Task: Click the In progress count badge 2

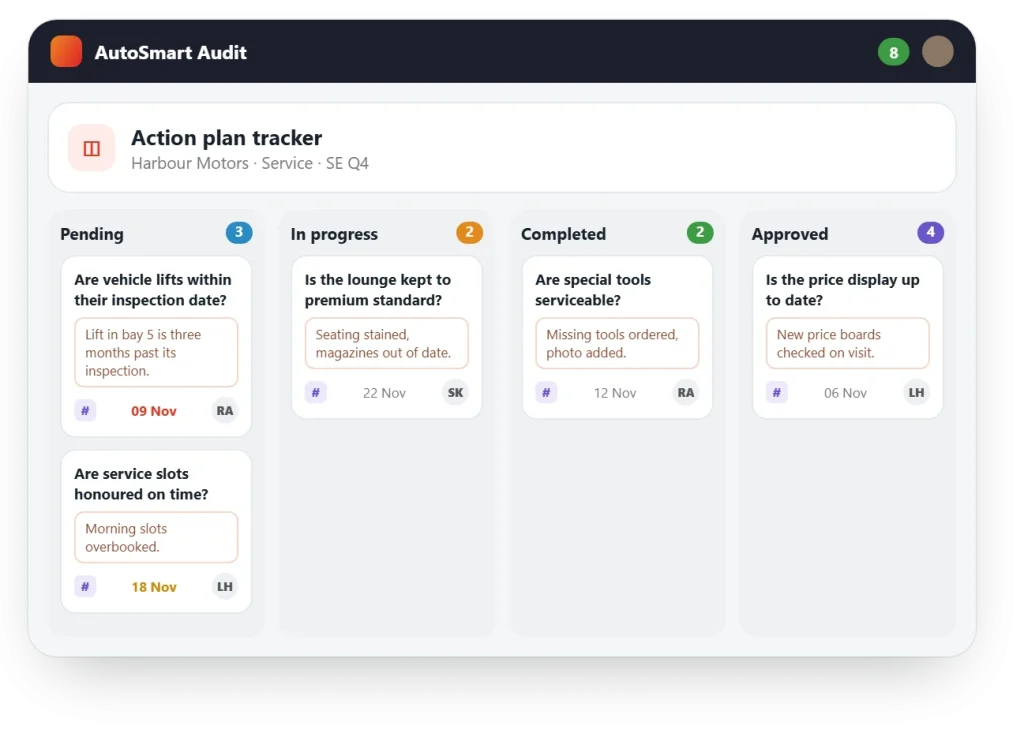Action: [470, 232]
